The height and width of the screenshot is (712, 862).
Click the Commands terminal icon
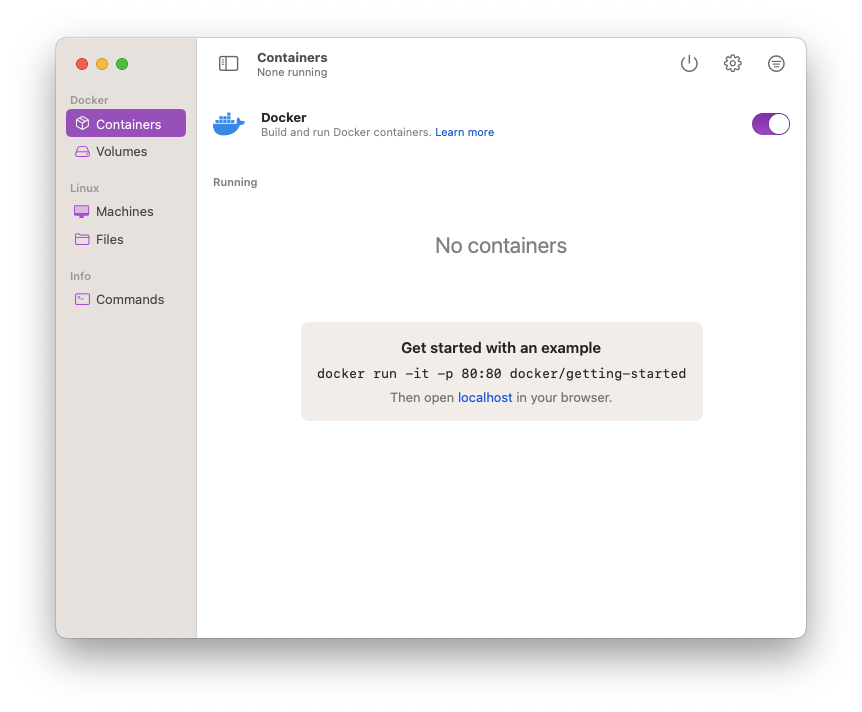point(82,299)
